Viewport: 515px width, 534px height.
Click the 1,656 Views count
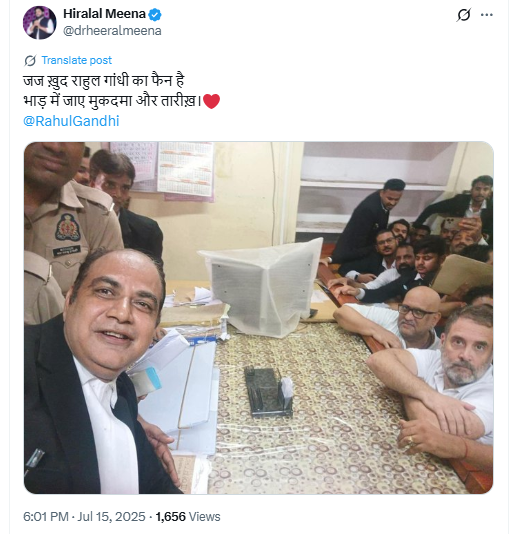pos(188,517)
